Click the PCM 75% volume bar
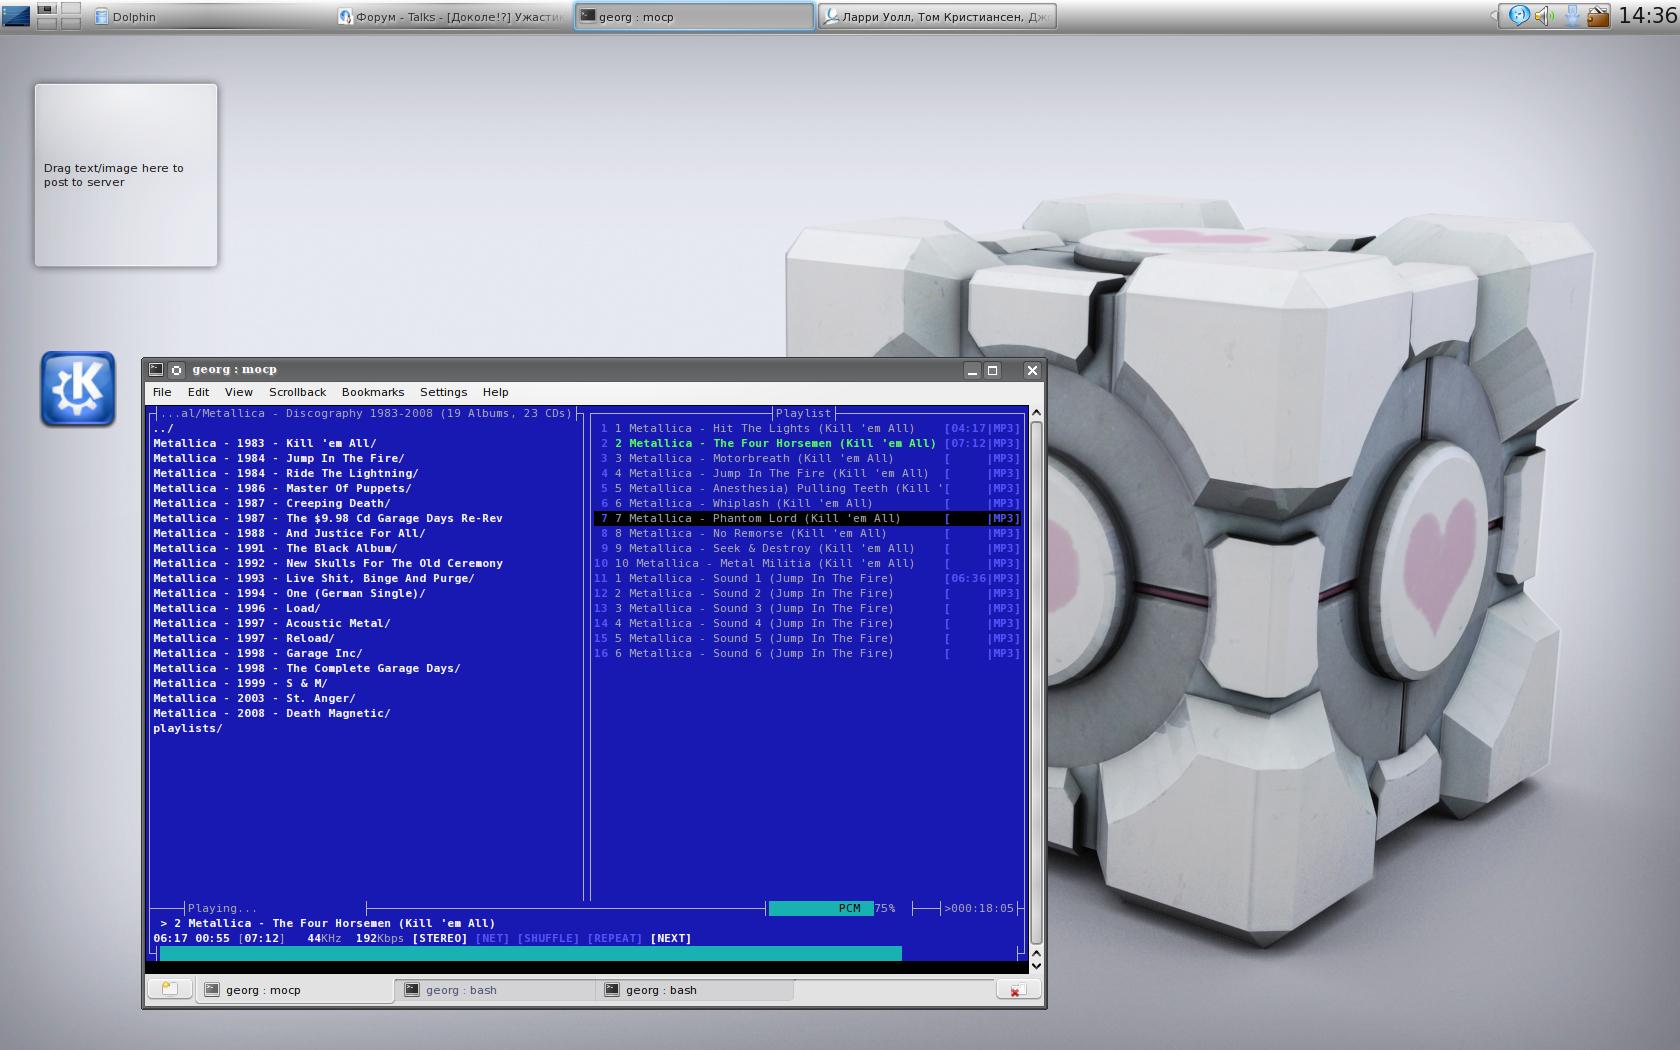The height and width of the screenshot is (1050, 1680). point(832,908)
